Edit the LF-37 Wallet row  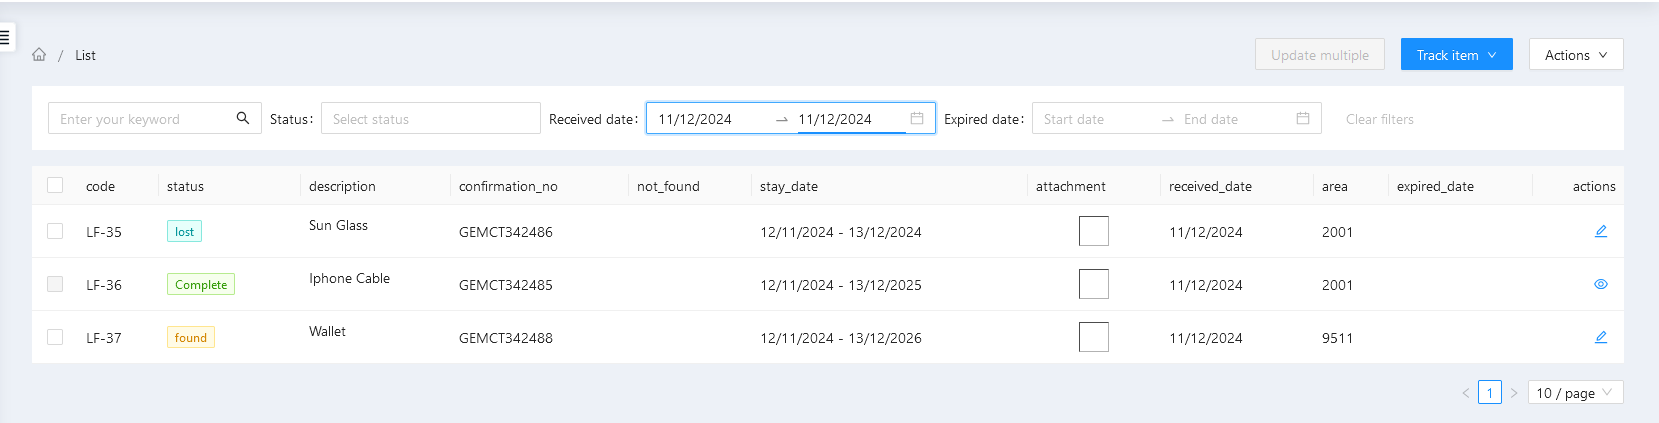coord(1600,337)
